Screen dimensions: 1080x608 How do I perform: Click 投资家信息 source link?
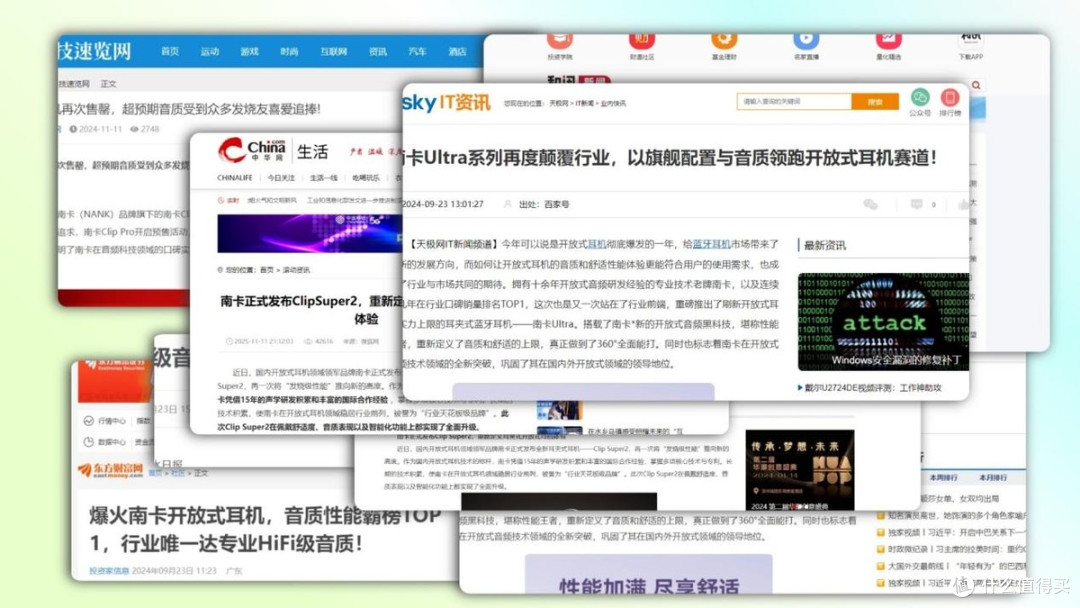(x=109, y=571)
